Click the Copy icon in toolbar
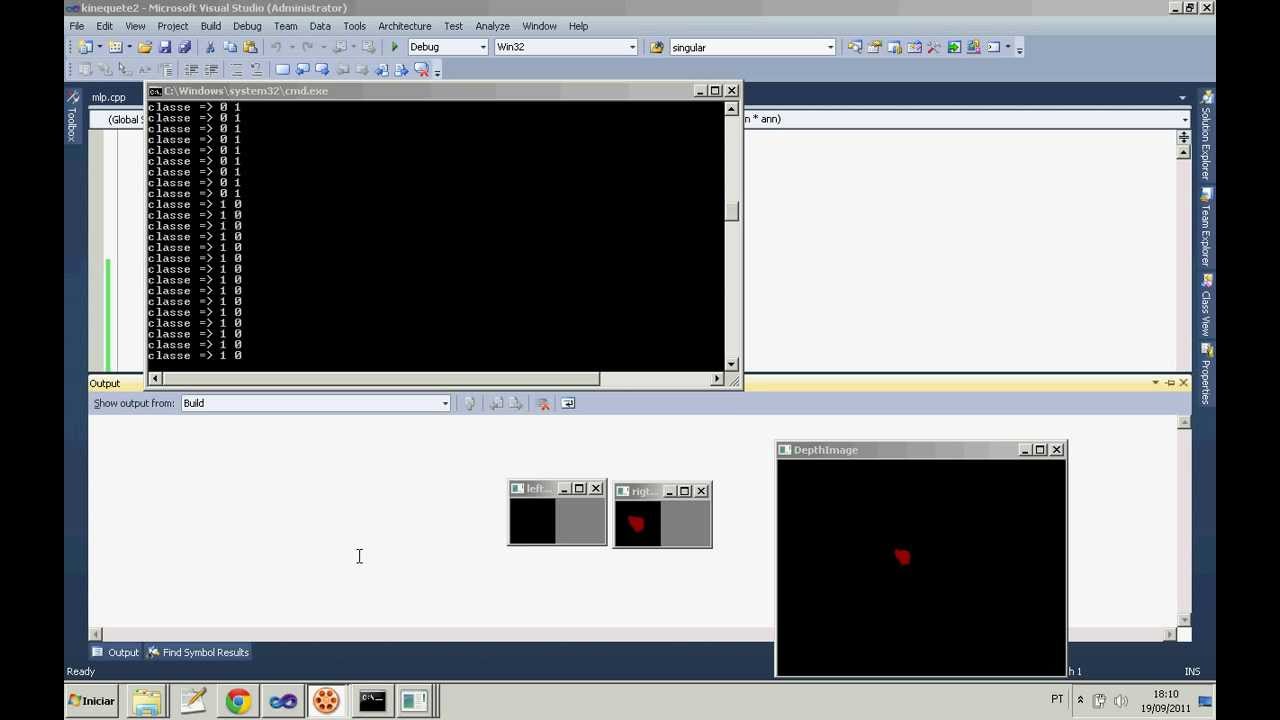 230,47
